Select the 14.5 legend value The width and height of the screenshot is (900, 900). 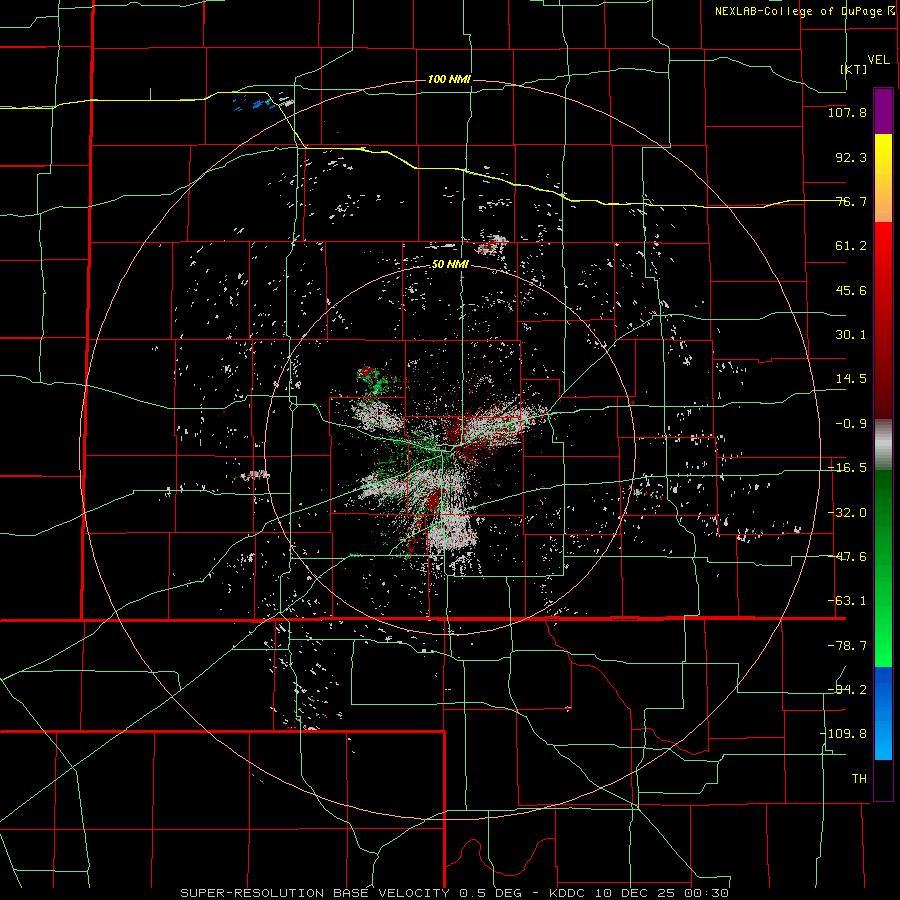[x=851, y=379]
